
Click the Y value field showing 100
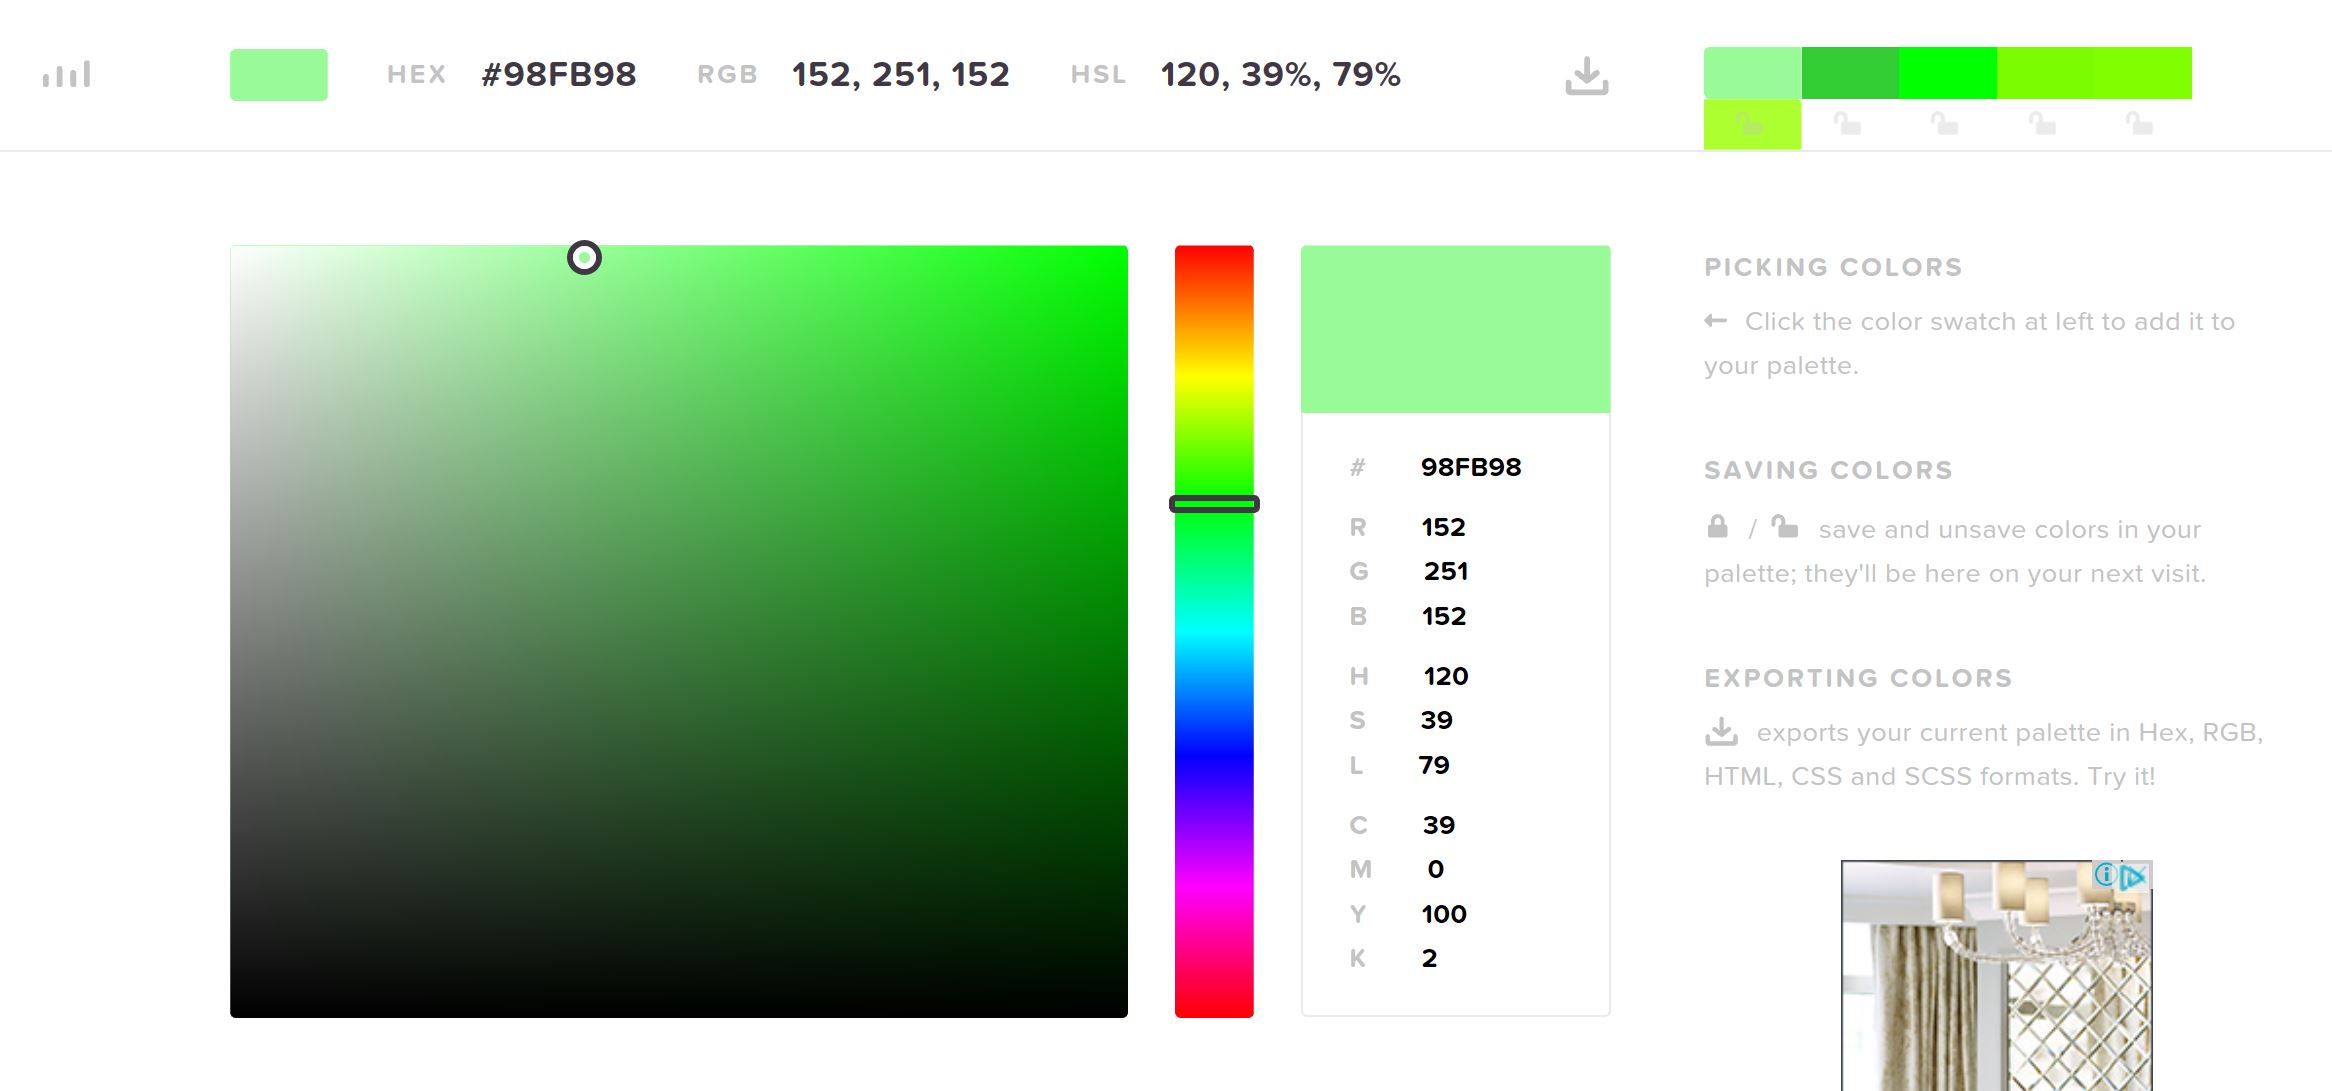point(1444,914)
